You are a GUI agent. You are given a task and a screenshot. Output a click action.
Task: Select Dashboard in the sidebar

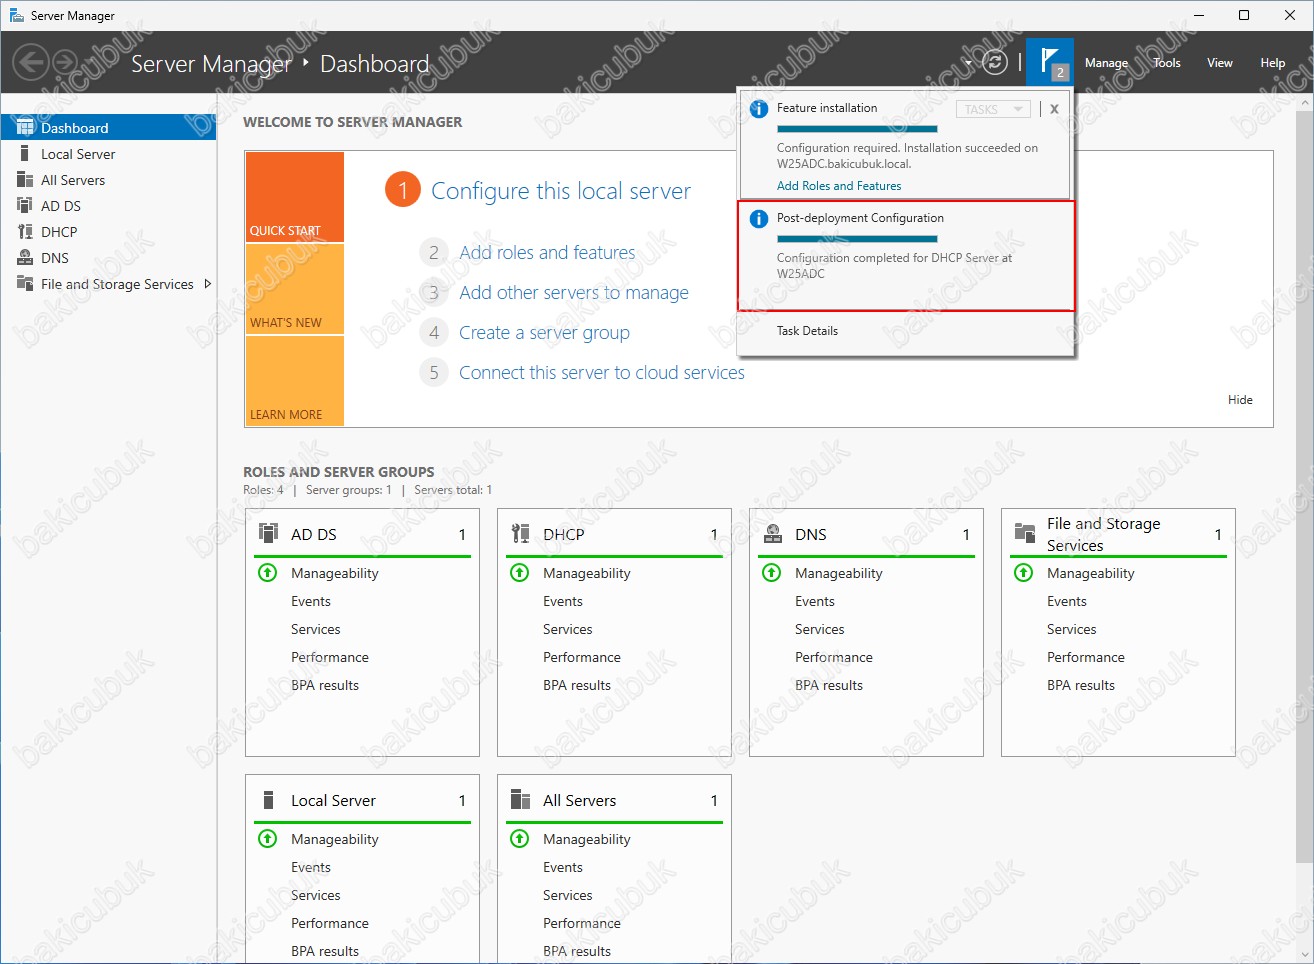(108, 128)
